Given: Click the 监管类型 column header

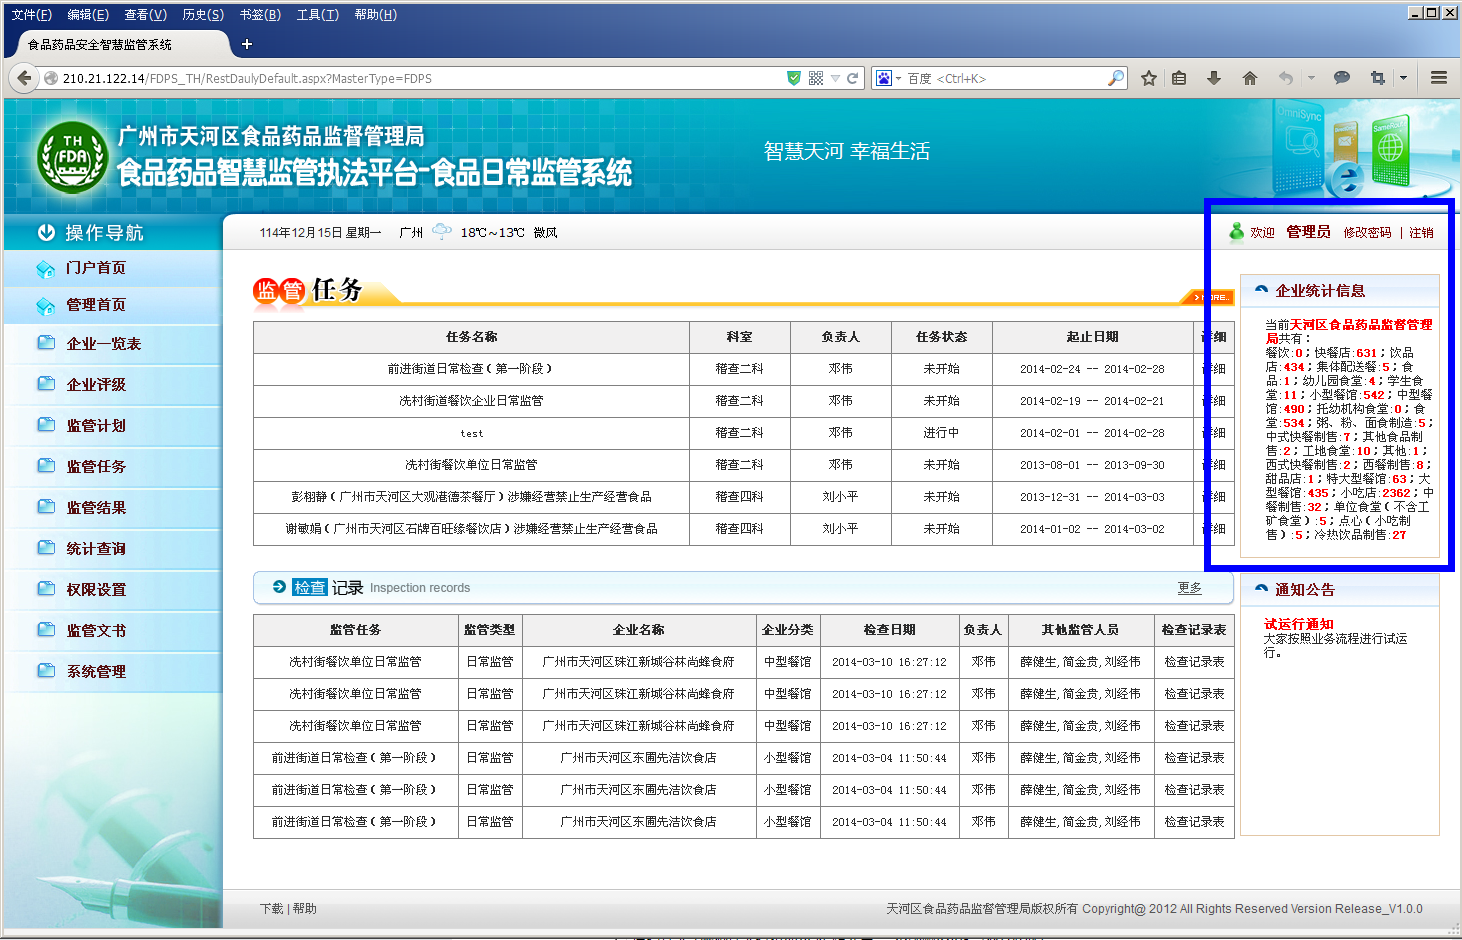Looking at the screenshot, I should tap(489, 630).
